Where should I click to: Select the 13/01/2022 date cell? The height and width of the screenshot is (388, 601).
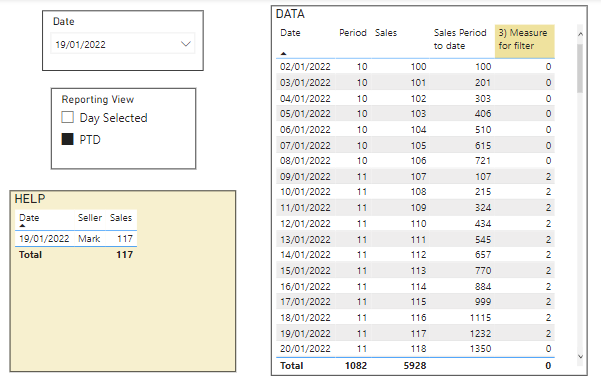305,239
